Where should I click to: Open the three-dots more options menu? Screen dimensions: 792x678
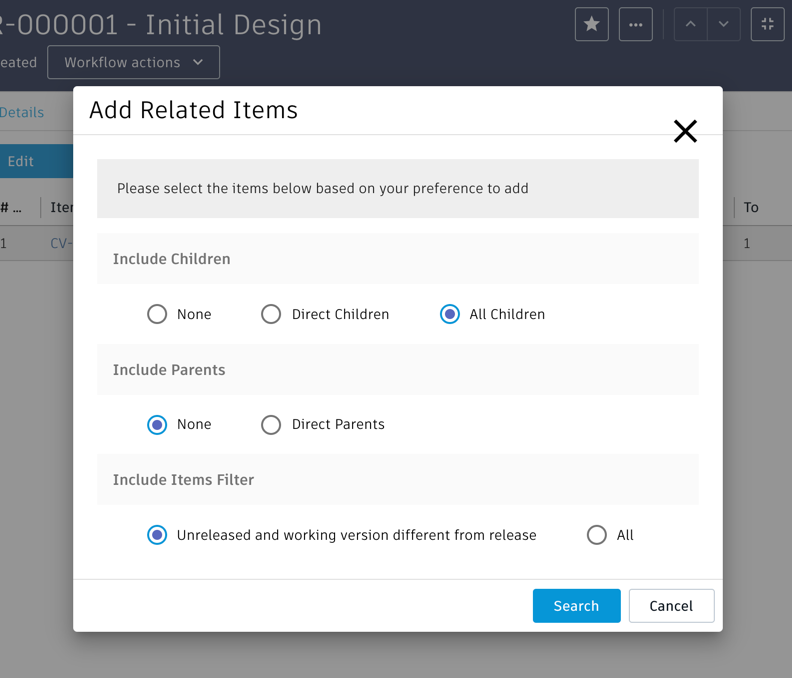click(635, 24)
